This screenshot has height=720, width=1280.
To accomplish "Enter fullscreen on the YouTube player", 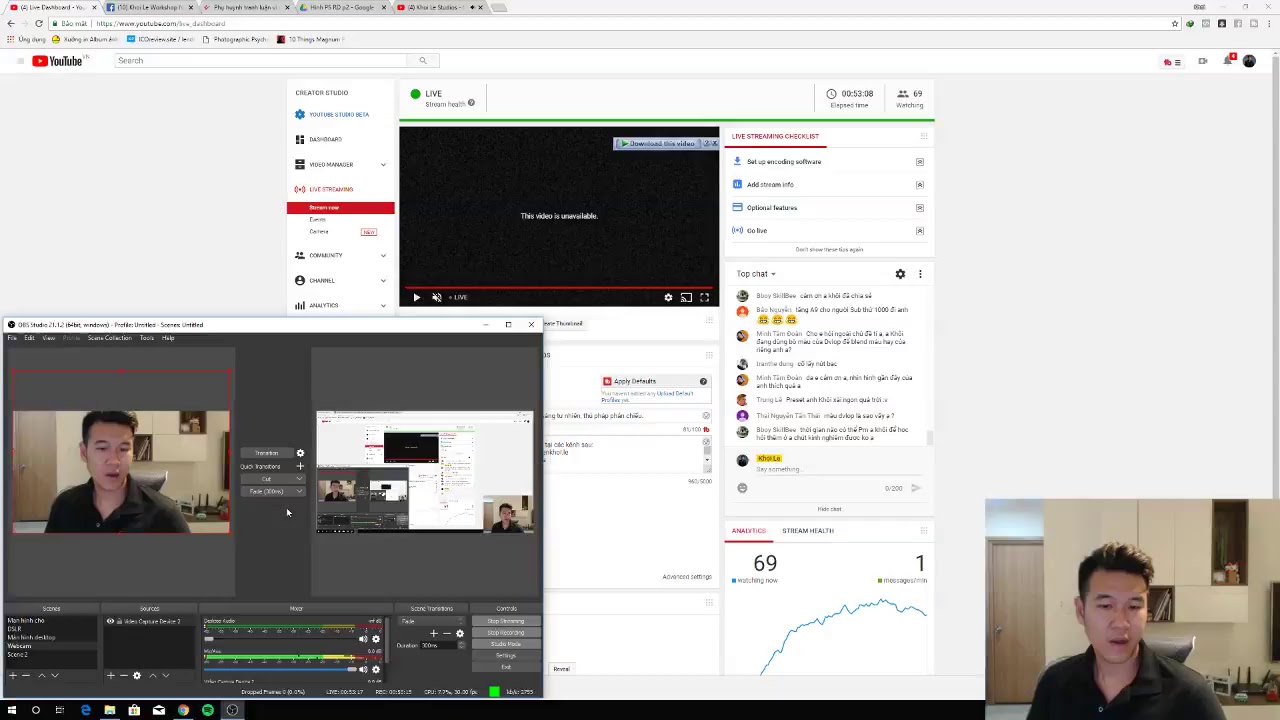I will pos(704,297).
